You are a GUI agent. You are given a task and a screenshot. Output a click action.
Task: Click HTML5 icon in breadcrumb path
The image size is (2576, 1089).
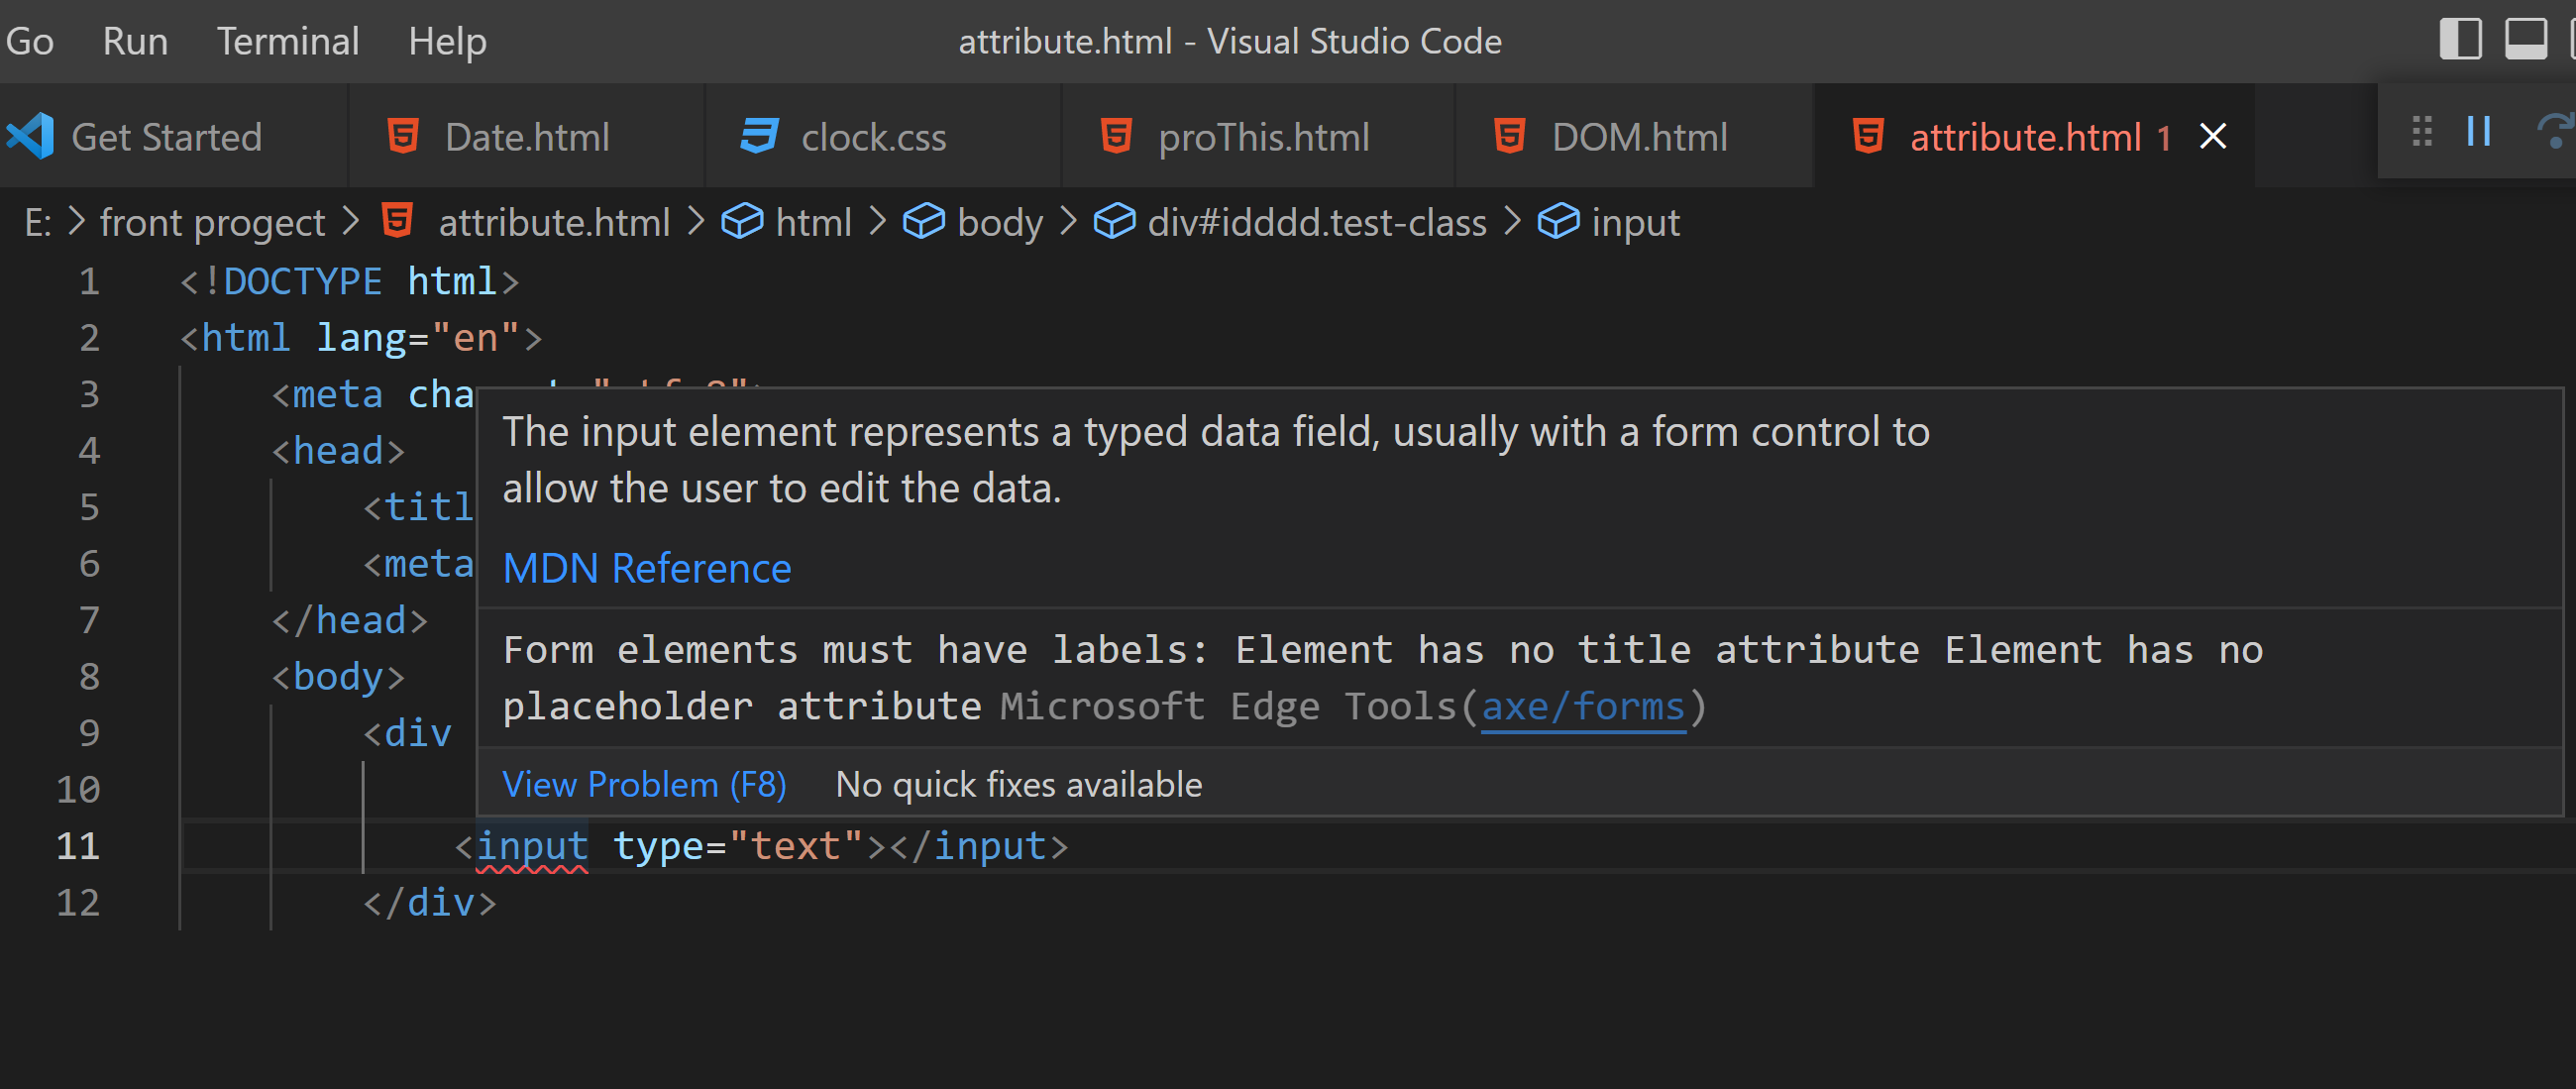[x=398, y=220]
